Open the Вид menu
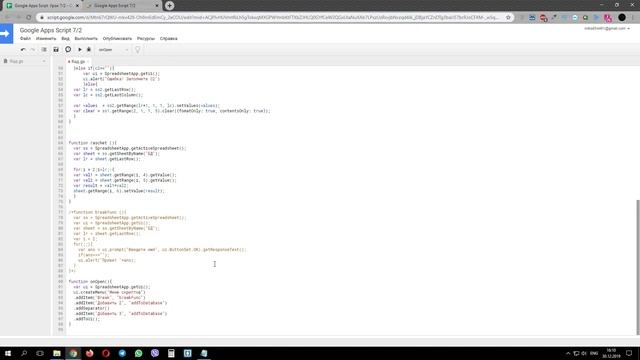 tap(65, 38)
